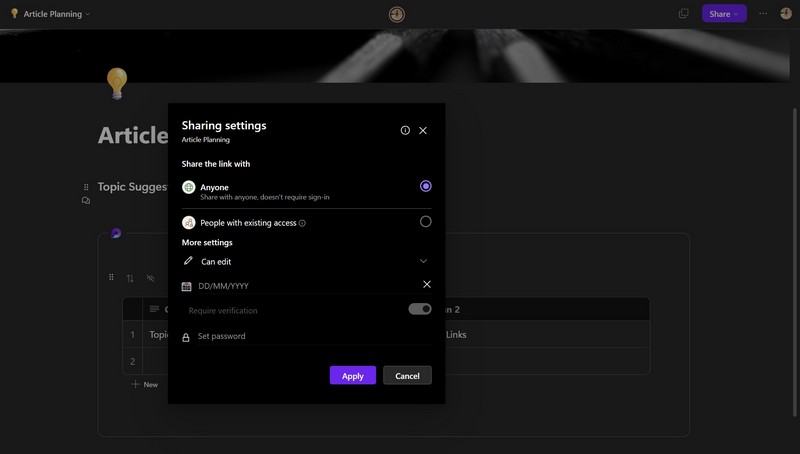Image resolution: width=800 pixels, height=454 pixels.
Task: Click the Cancel button
Action: point(407,376)
